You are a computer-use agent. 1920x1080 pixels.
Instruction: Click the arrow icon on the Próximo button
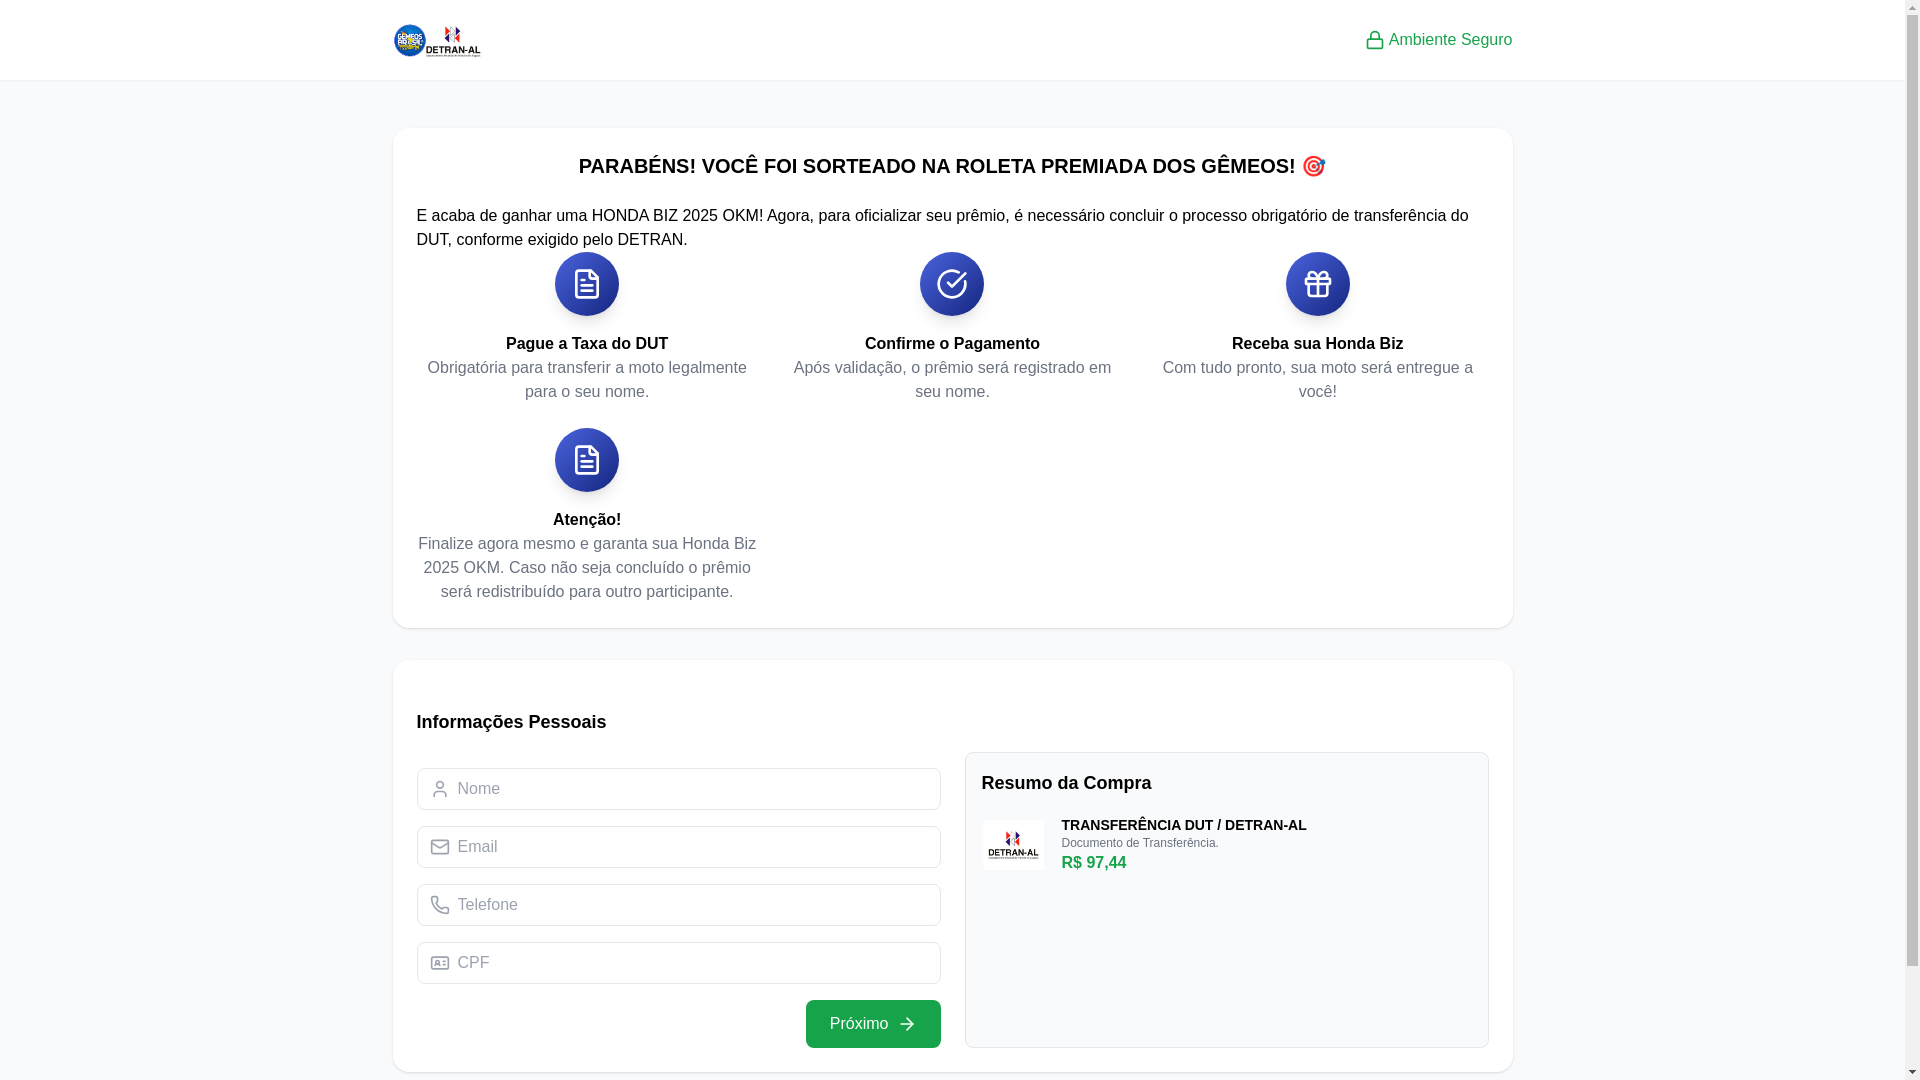coord(907,1024)
